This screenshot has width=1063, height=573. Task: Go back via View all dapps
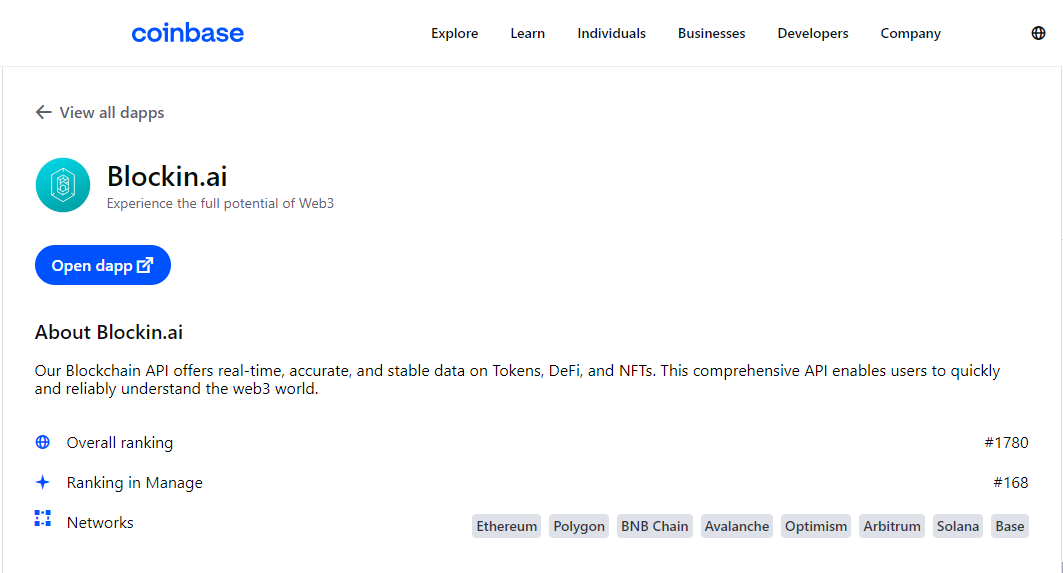pyautogui.click(x=100, y=113)
